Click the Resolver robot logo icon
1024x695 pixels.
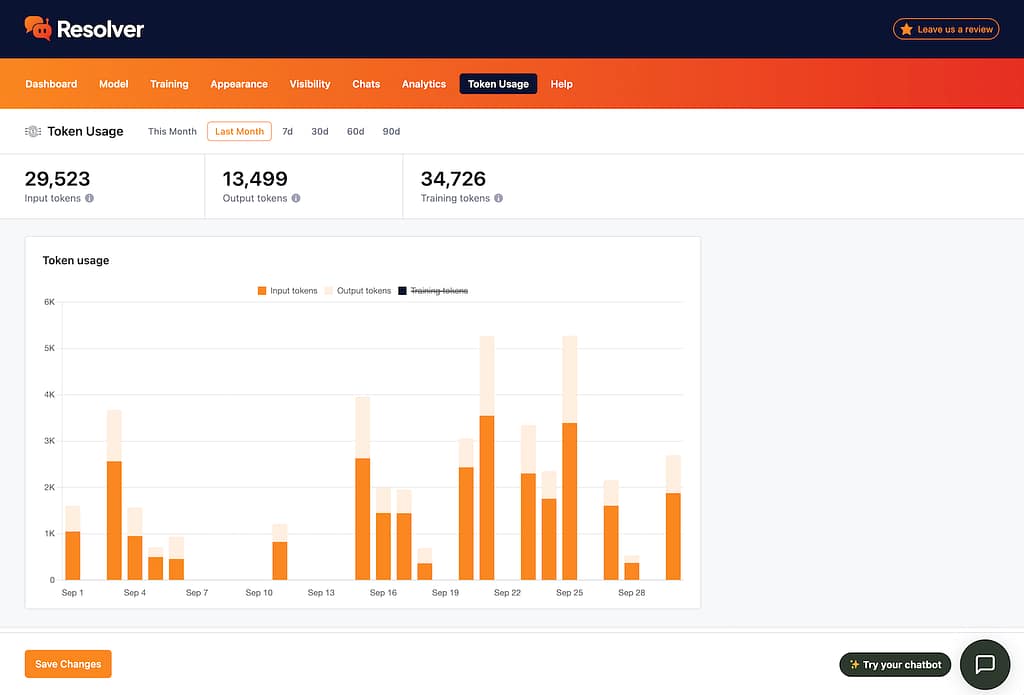38,28
